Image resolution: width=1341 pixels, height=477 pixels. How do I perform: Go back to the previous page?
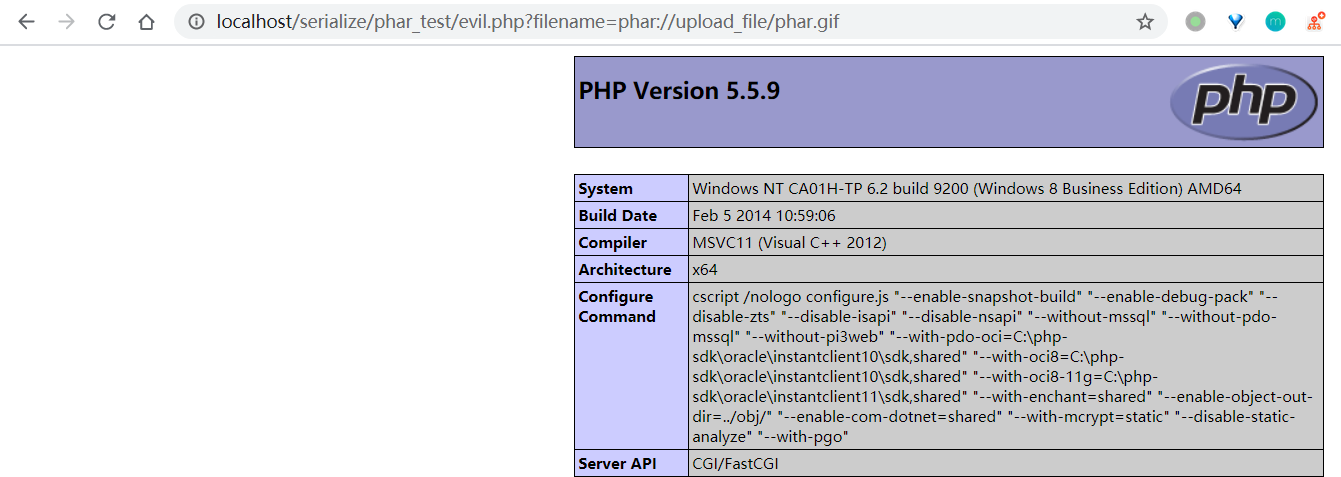[26, 22]
